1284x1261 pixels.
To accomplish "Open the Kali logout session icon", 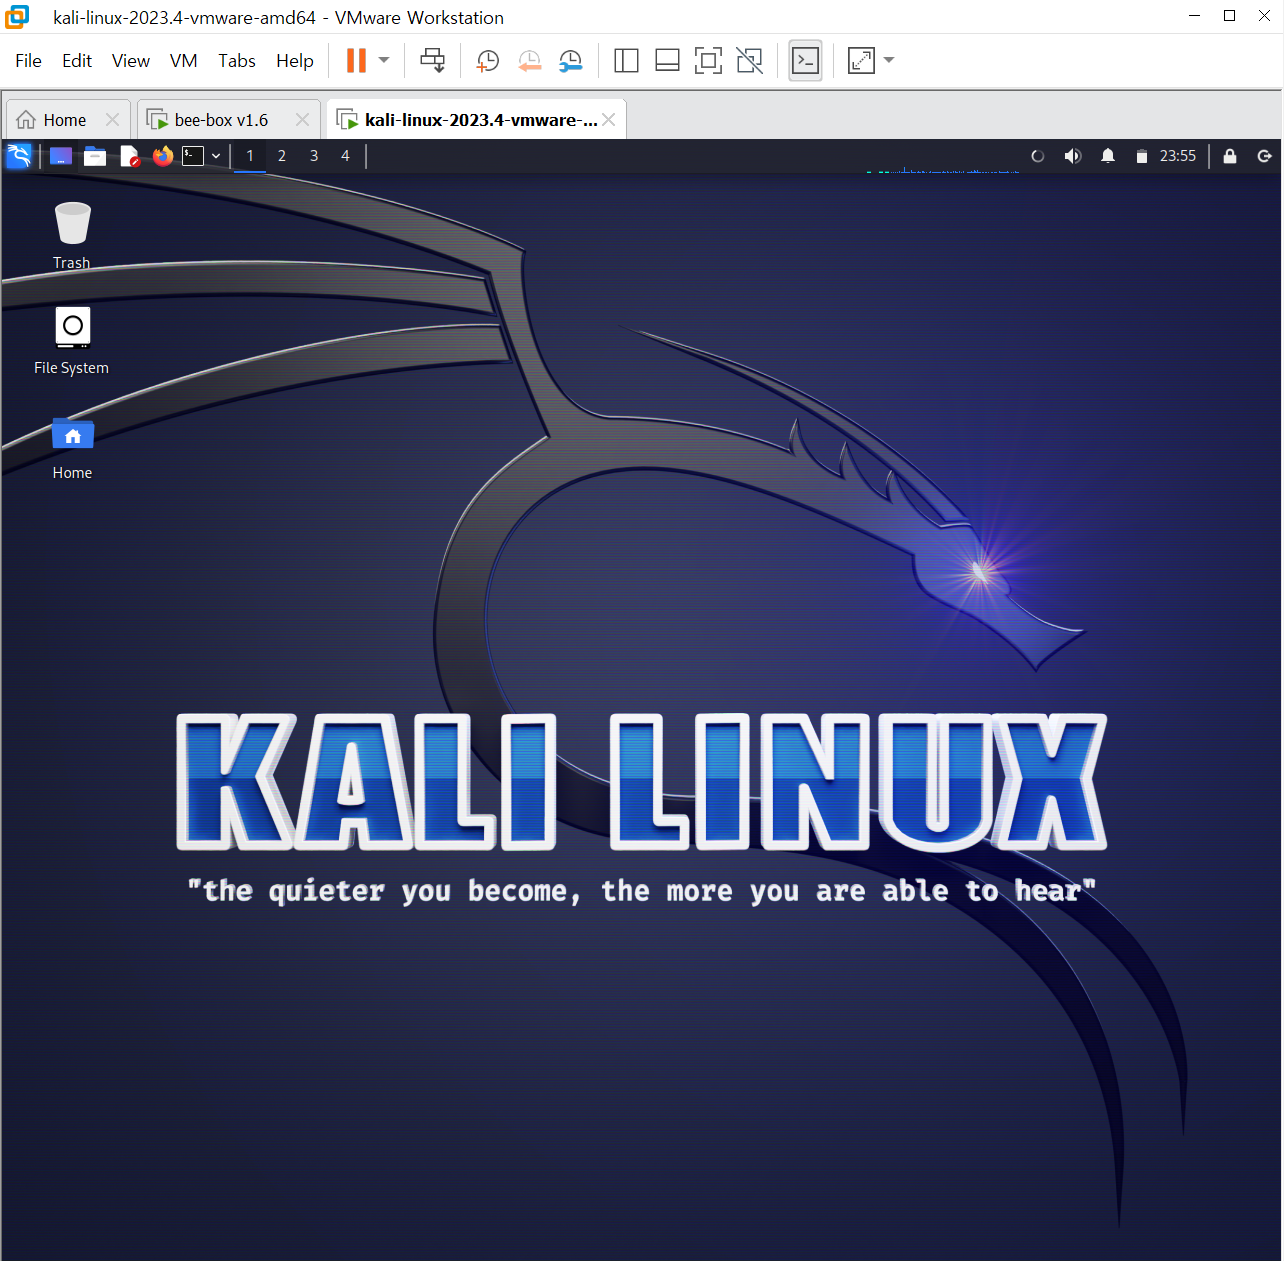I will coord(1264,156).
